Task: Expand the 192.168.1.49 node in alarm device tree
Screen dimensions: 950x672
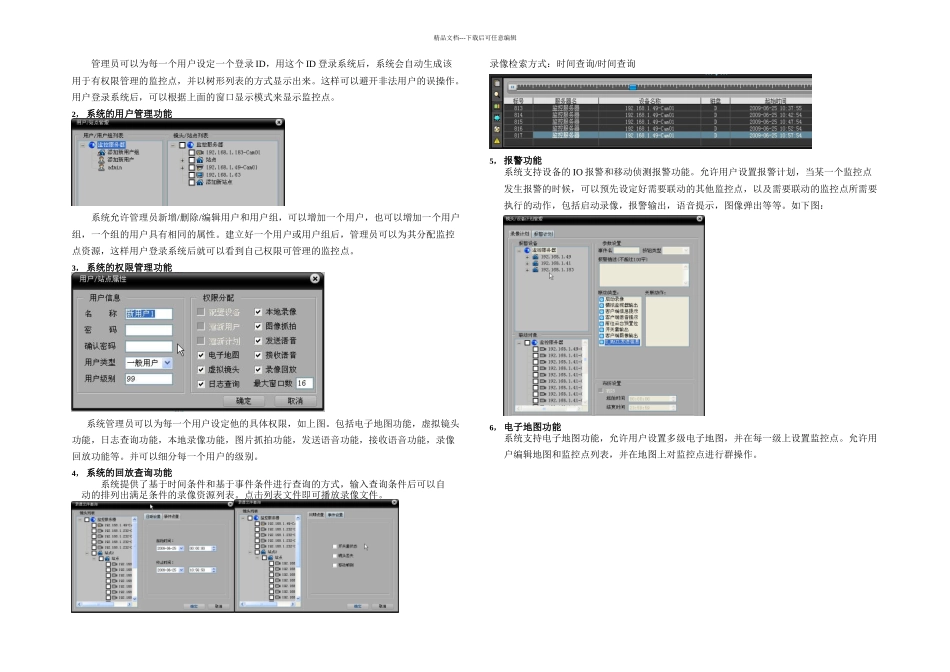Action: (528, 258)
